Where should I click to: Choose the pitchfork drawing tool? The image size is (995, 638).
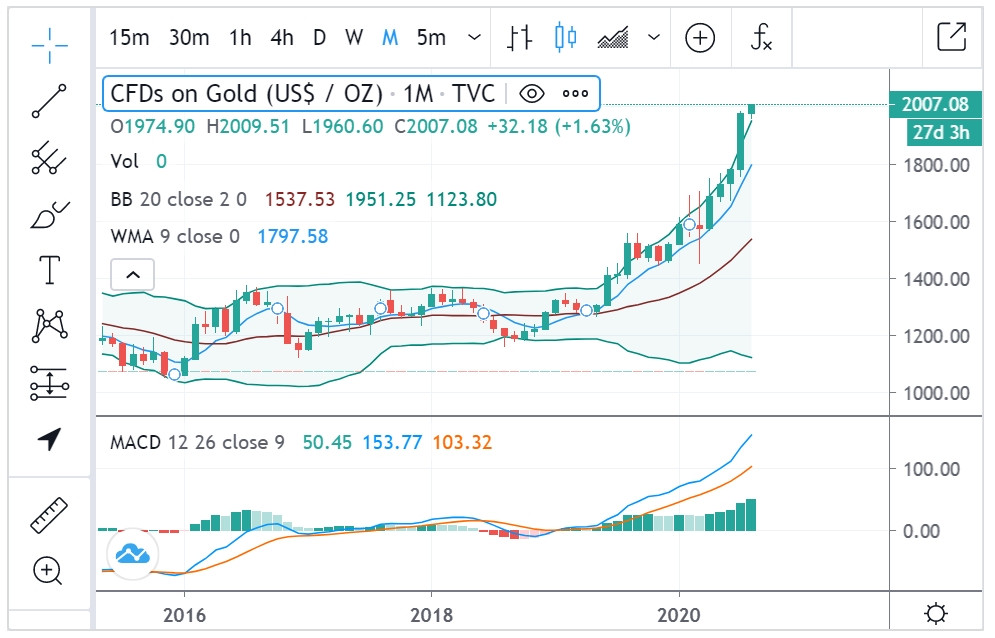pos(49,157)
